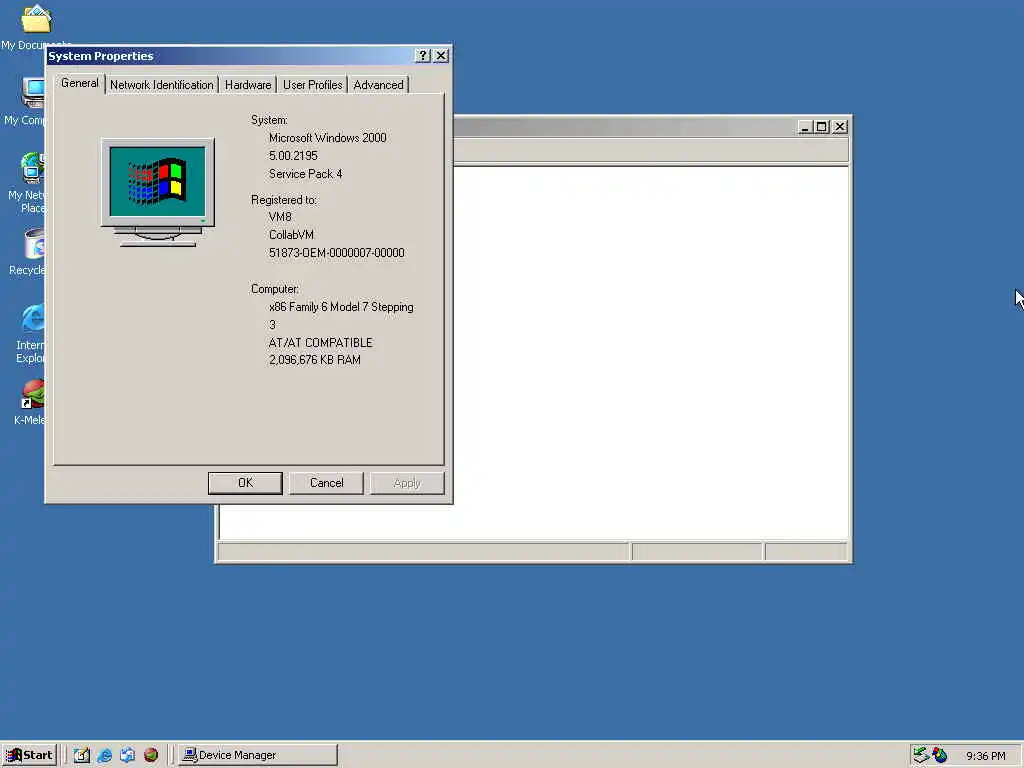The image size is (1024, 768).
Task: Open the Start menu
Action: 29,755
